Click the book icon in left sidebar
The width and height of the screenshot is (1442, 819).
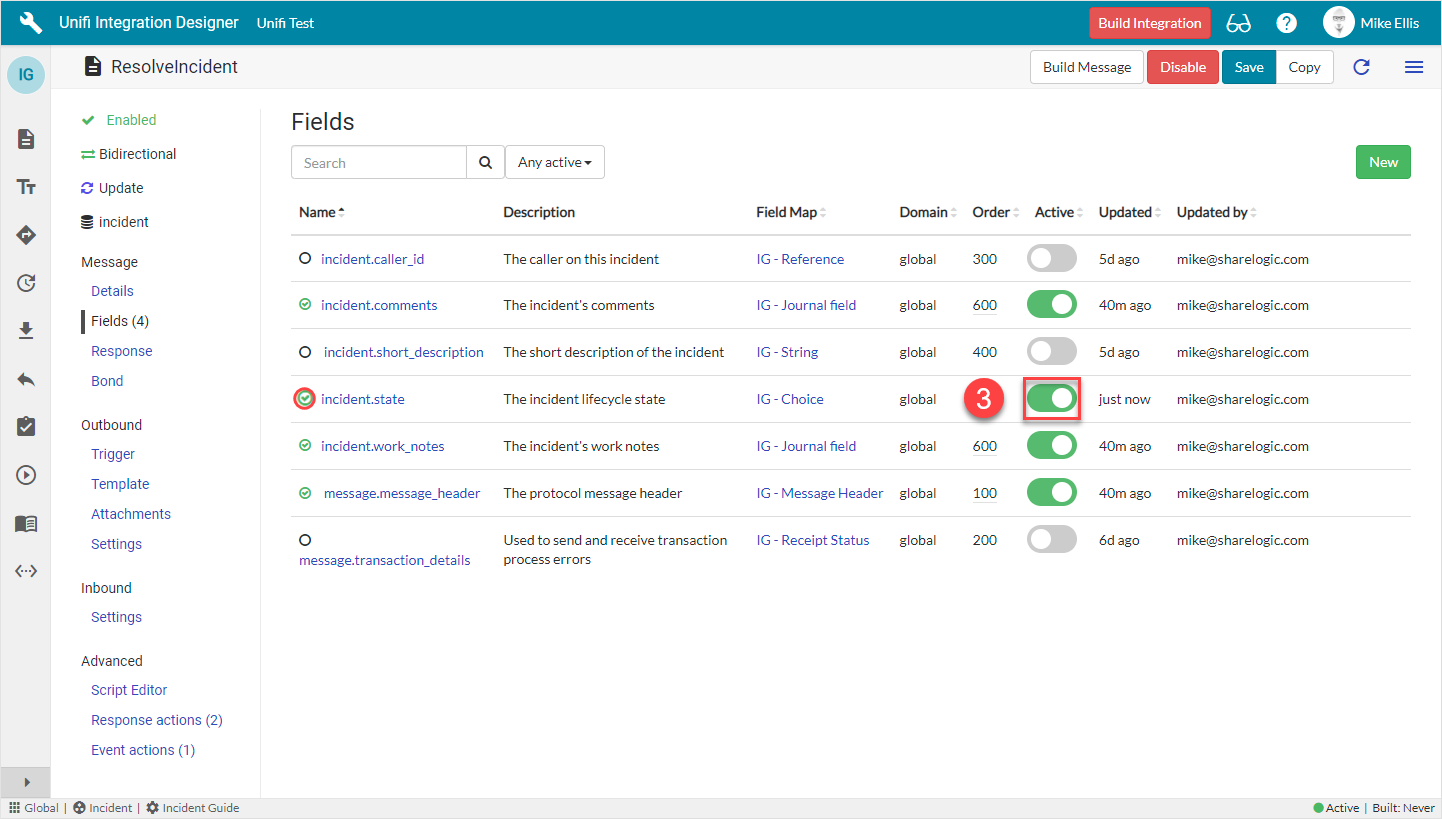click(x=26, y=524)
